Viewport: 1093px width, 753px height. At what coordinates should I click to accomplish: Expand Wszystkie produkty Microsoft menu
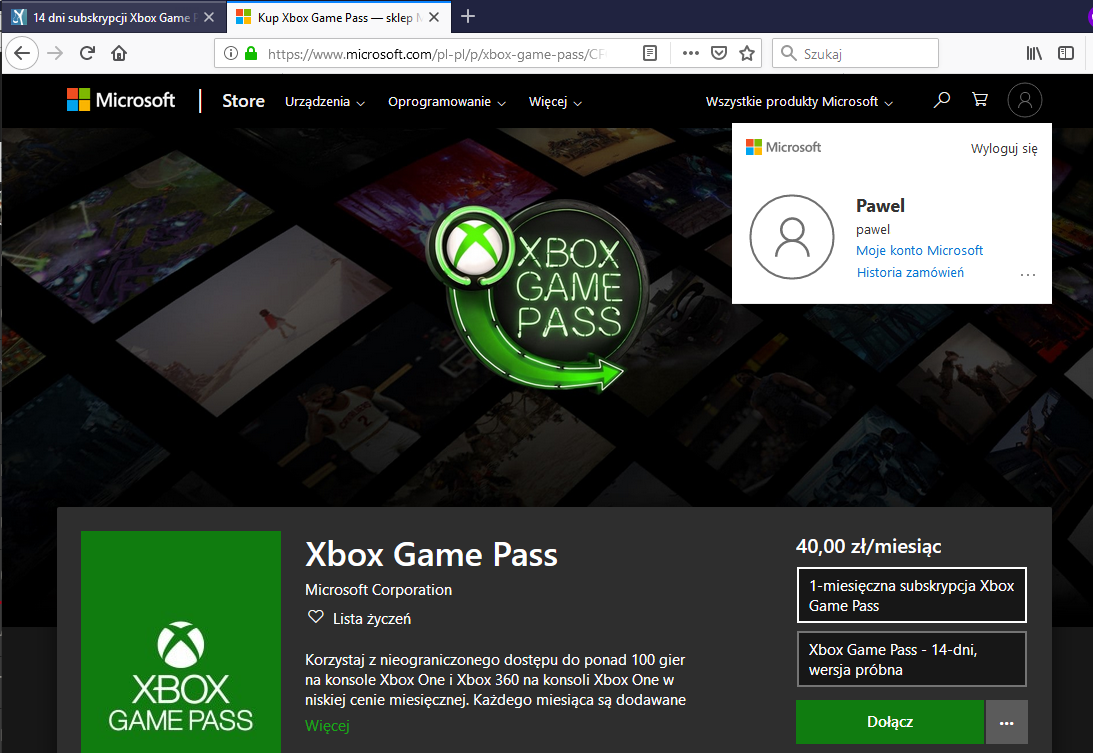[799, 102]
